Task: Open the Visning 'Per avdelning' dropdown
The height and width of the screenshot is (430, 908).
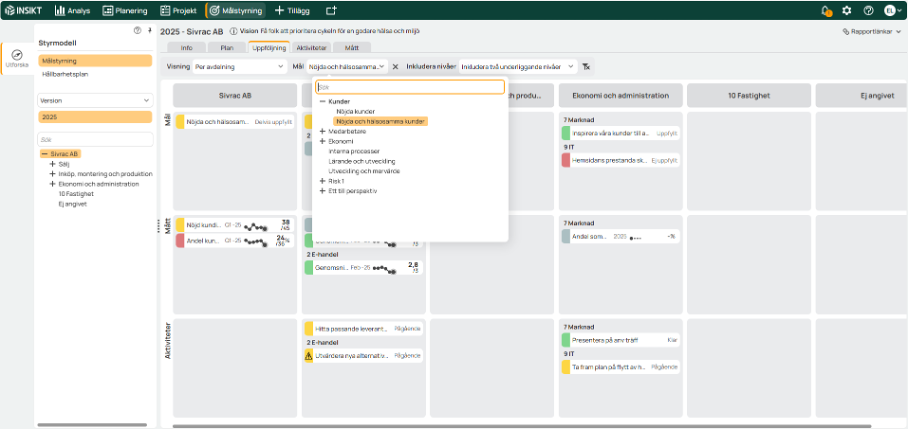Action: tap(239, 67)
